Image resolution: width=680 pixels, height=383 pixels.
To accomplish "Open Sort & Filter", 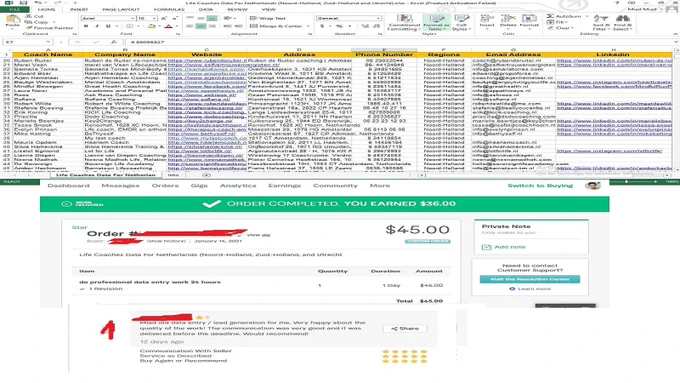I will (x=601, y=23).
